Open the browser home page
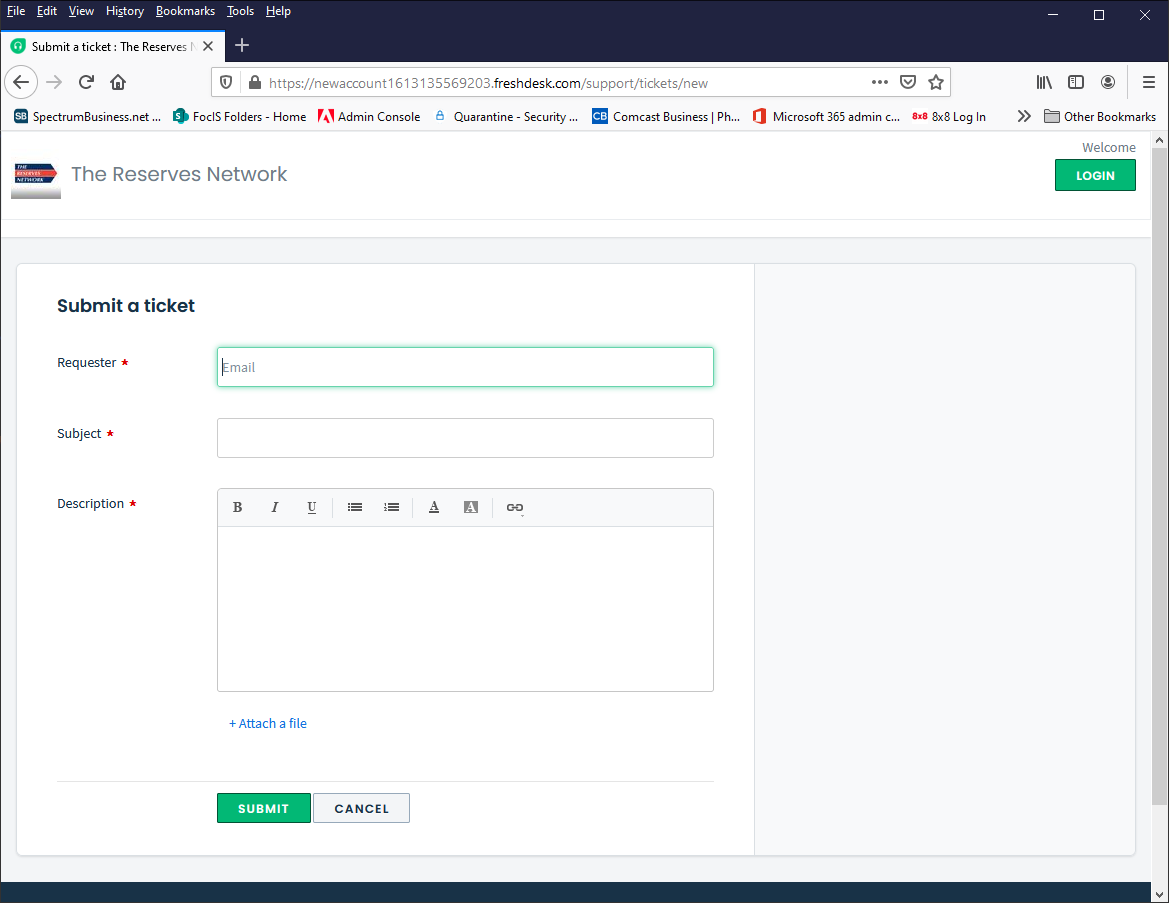The width and height of the screenshot is (1169, 903). pos(118,82)
